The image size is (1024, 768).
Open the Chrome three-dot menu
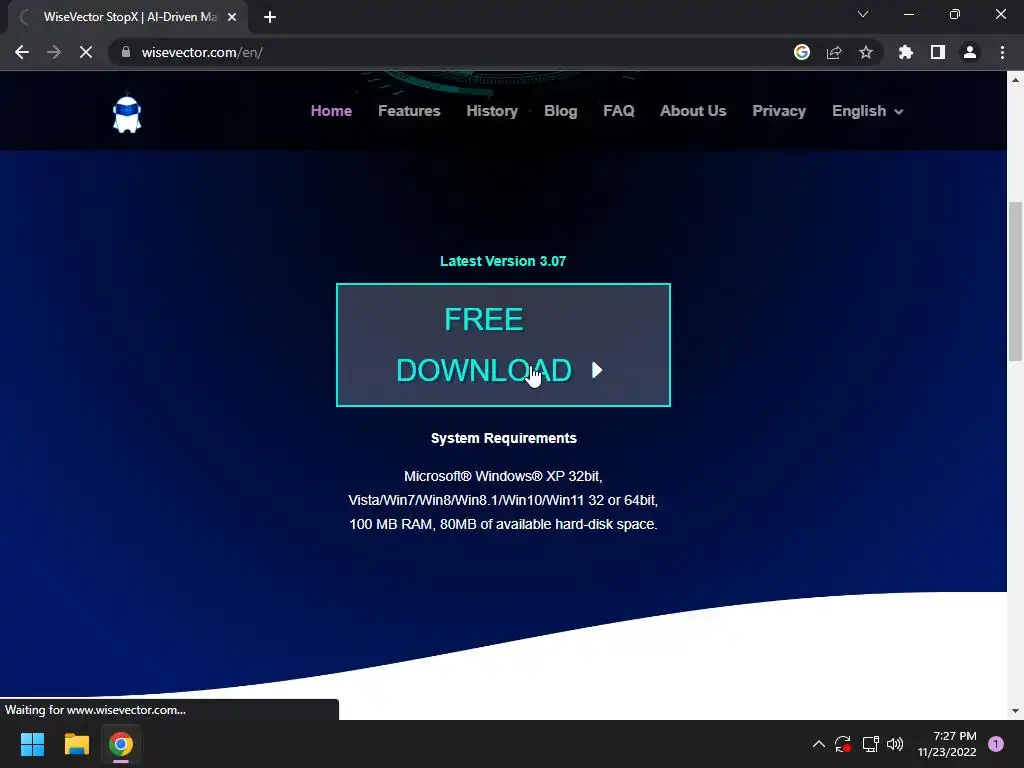coord(1002,52)
